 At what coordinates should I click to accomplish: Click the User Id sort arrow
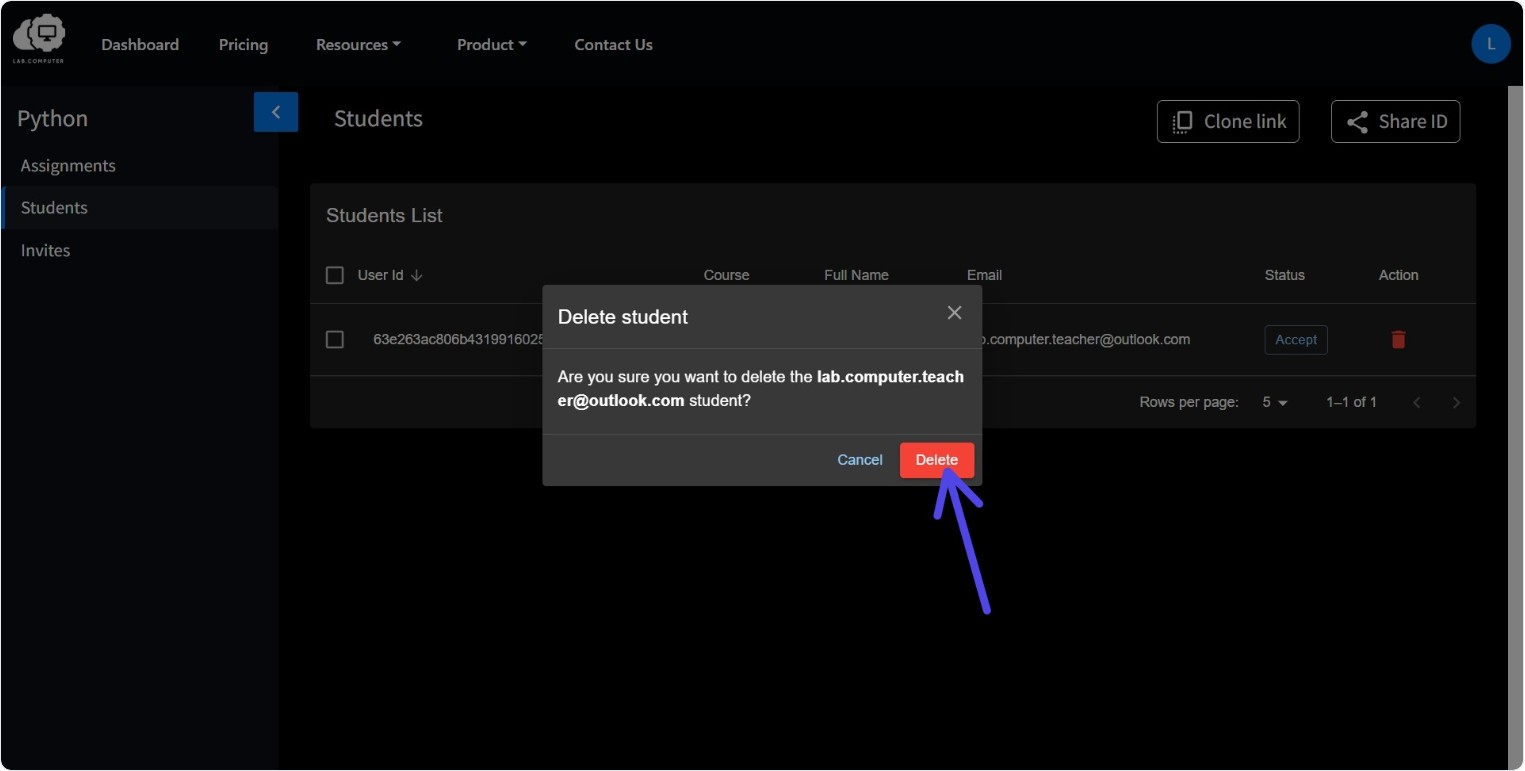pyautogui.click(x=417, y=275)
